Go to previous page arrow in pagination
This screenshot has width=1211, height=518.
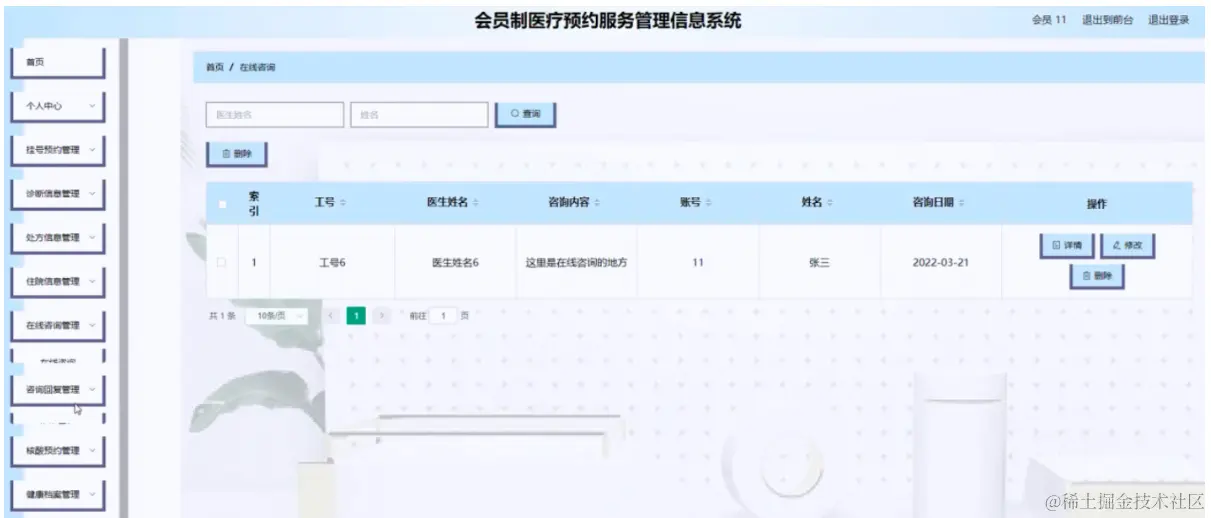(x=331, y=315)
